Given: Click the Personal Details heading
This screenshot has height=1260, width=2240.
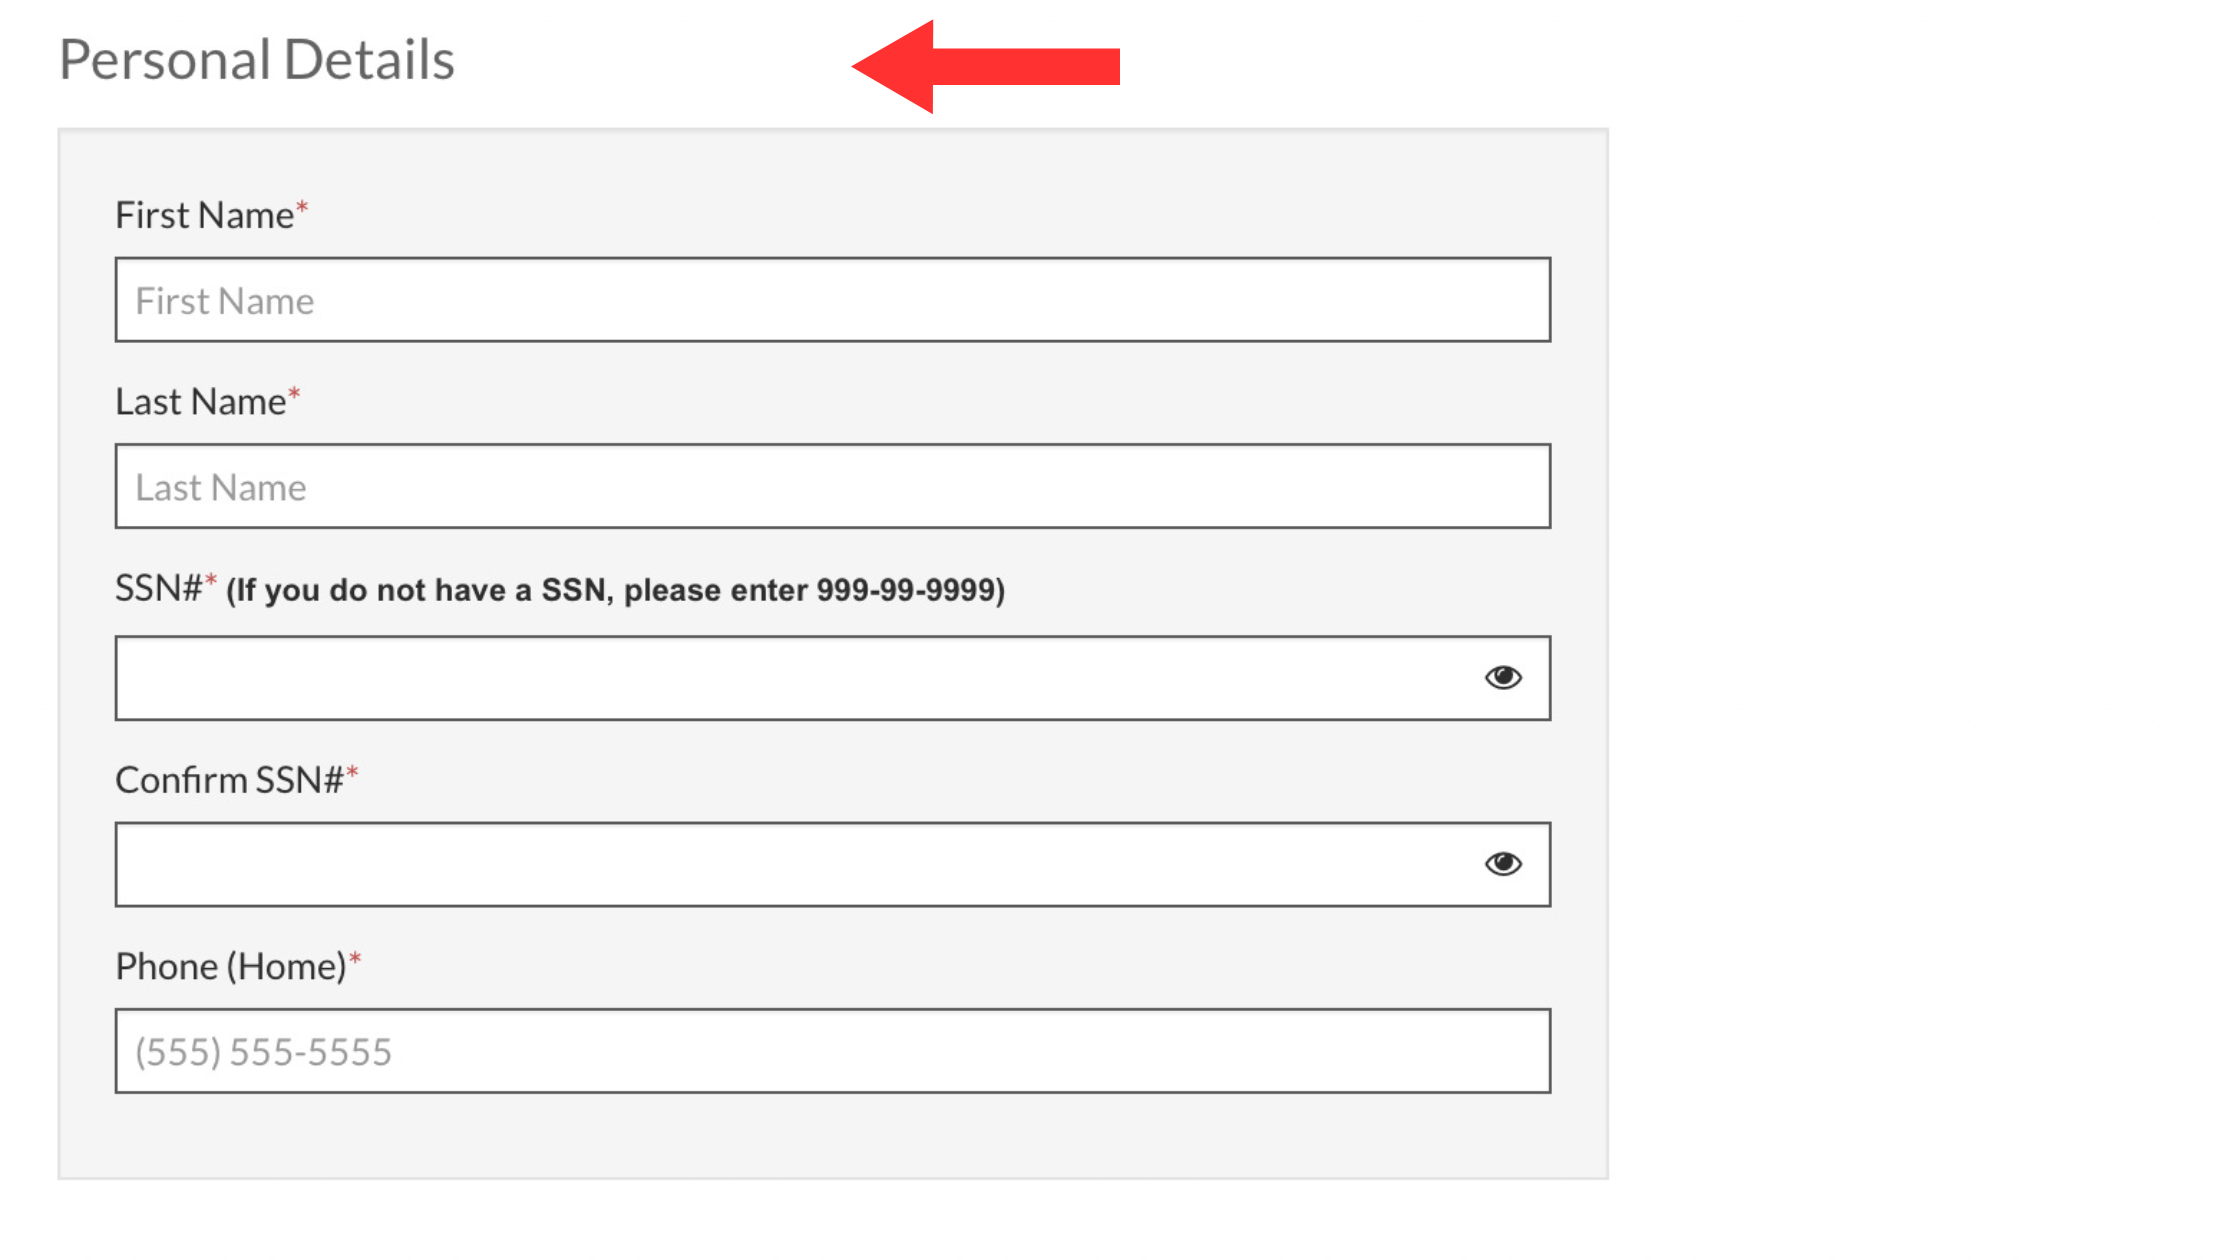Looking at the screenshot, I should point(257,60).
